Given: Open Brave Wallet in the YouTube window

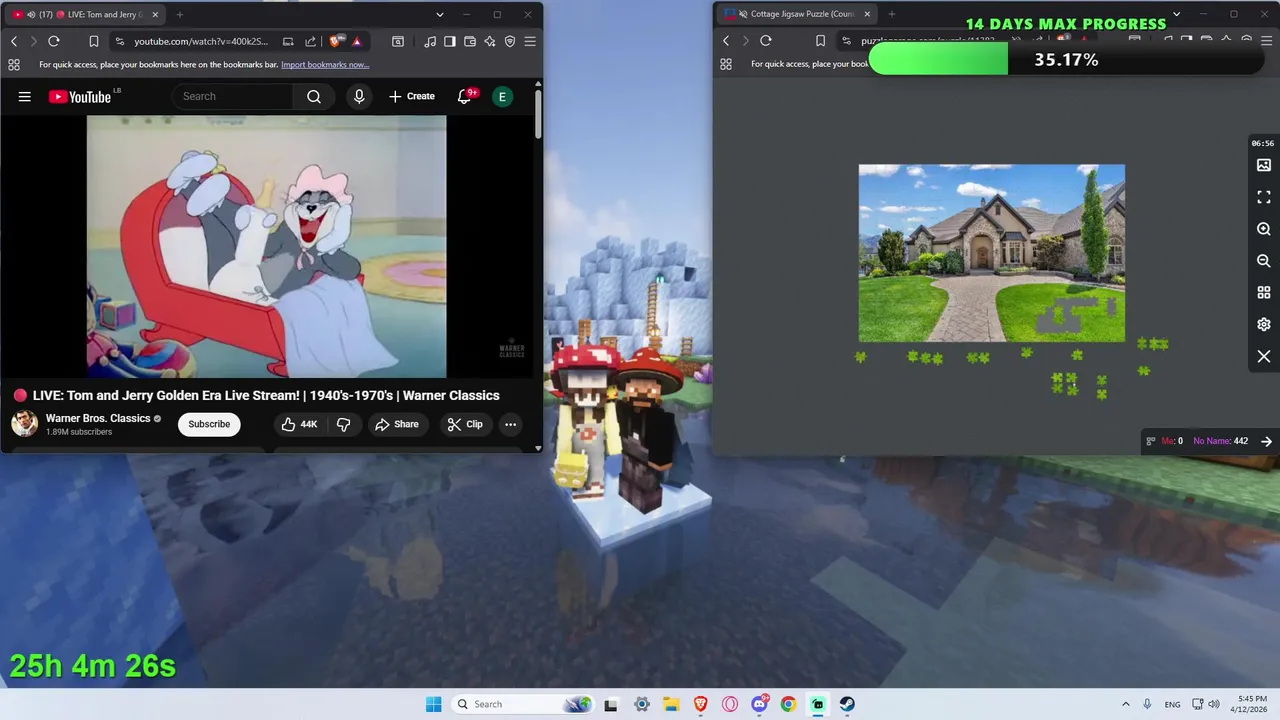Looking at the screenshot, I should click(470, 41).
